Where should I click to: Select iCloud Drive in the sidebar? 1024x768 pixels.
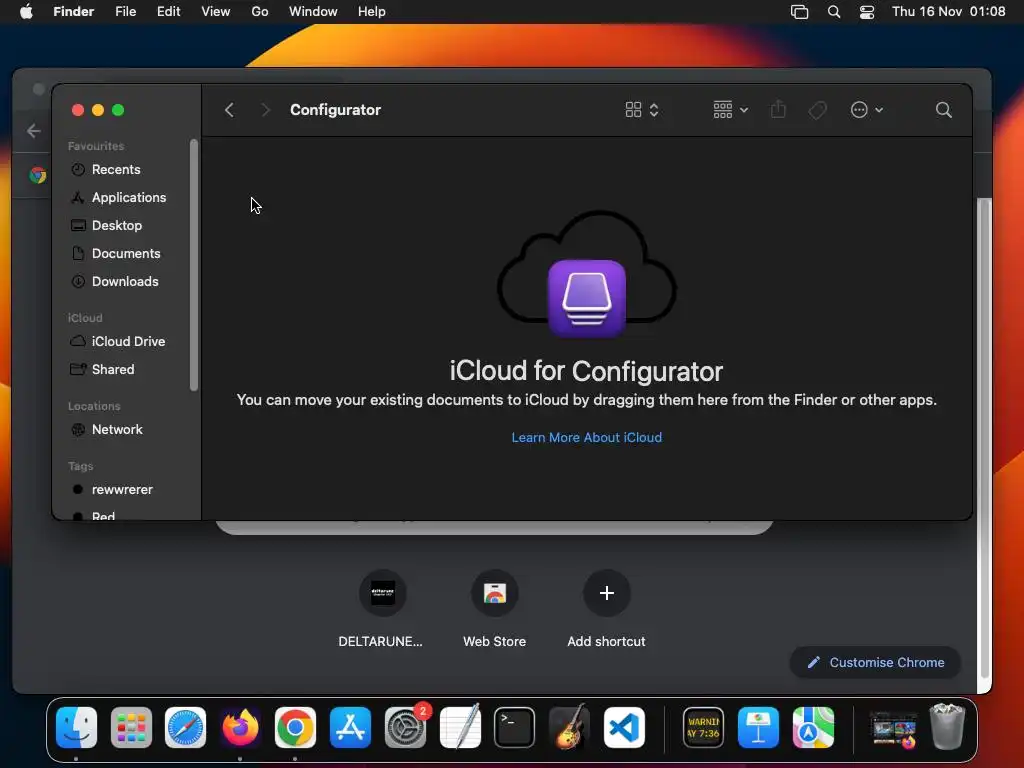[118, 342]
